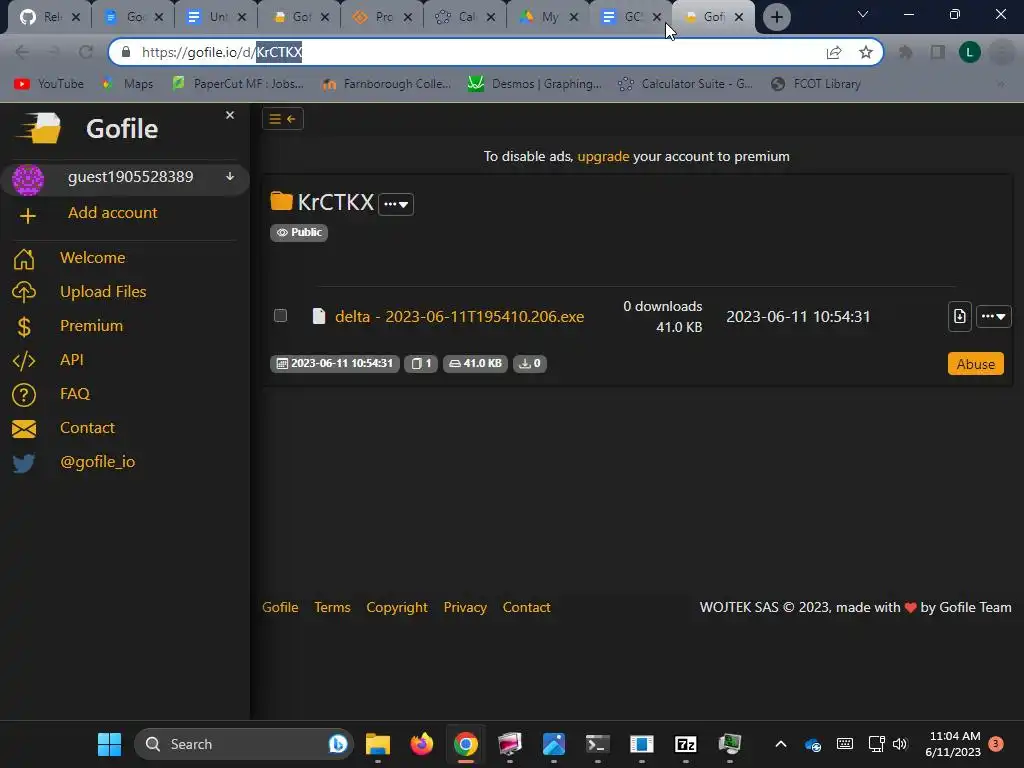Click the plus icon beside Add account

tap(27, 216)
